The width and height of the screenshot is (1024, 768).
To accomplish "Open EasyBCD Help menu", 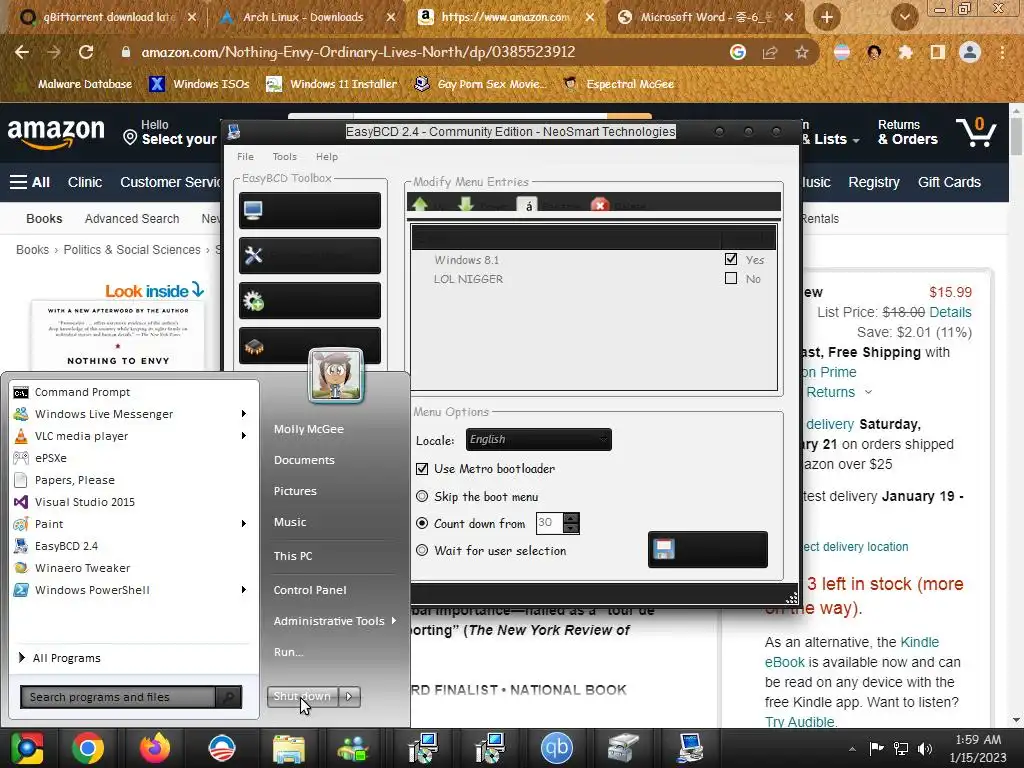I will coord(327,157).
